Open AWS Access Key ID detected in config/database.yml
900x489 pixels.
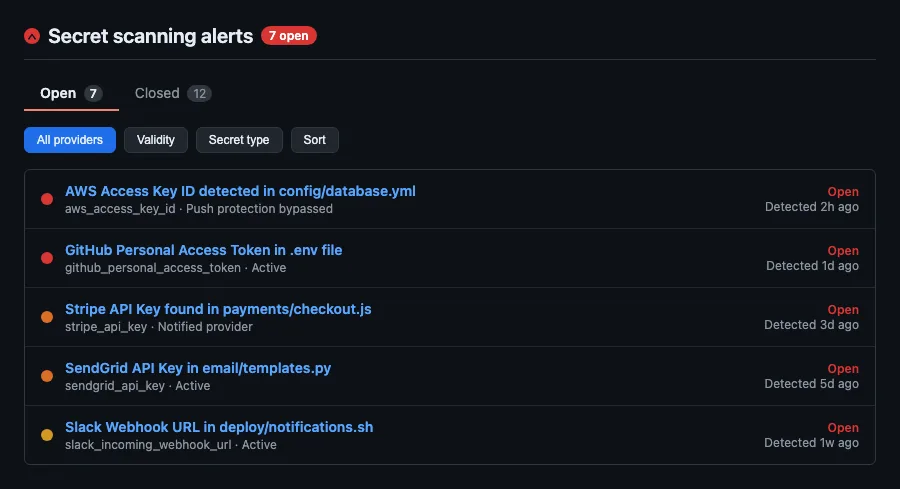pyautogui.click(x=240, y=191)
